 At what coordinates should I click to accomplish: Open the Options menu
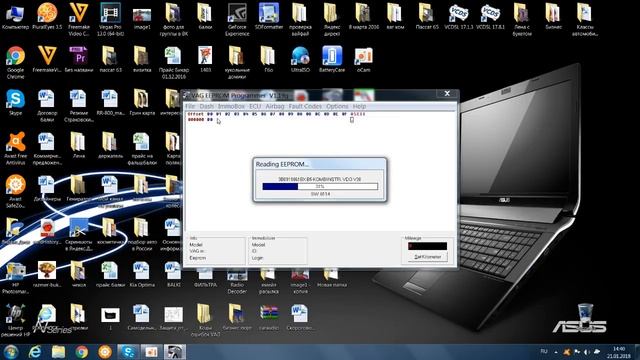(337, 106)
